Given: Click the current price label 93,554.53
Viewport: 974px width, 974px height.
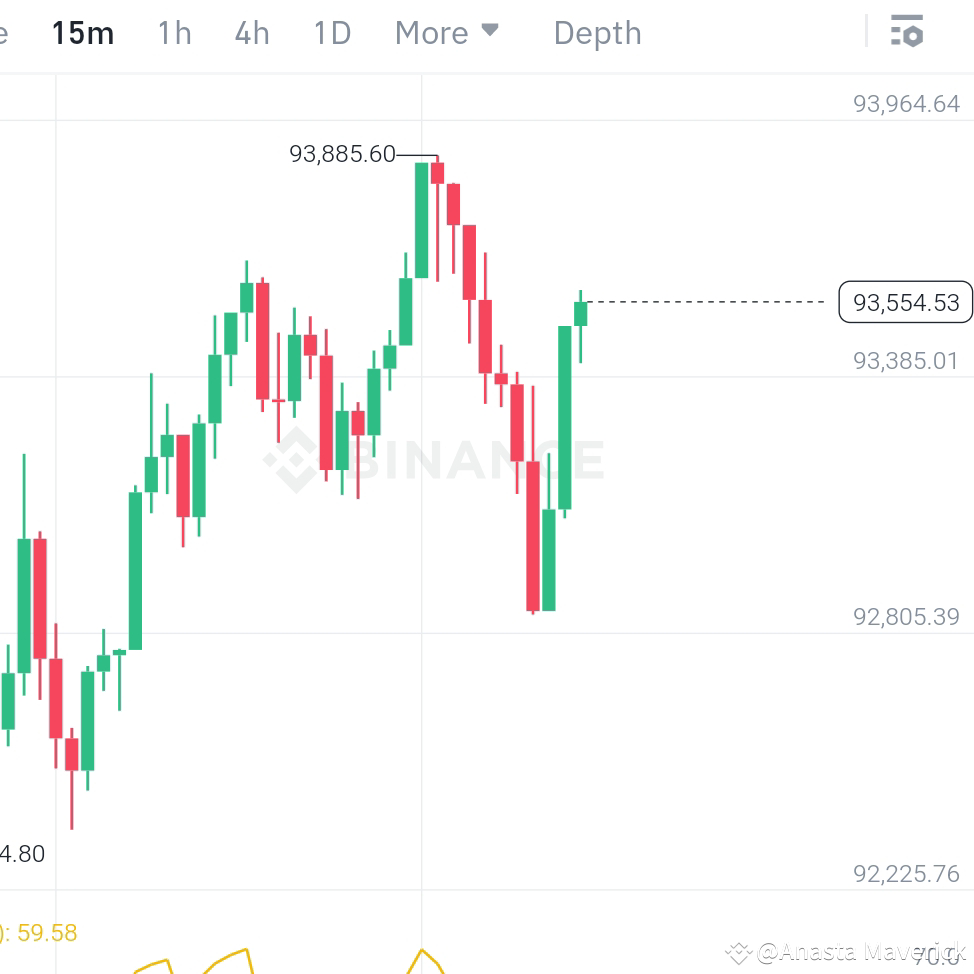Looking at the screenshot, I should tap(905, 302).
